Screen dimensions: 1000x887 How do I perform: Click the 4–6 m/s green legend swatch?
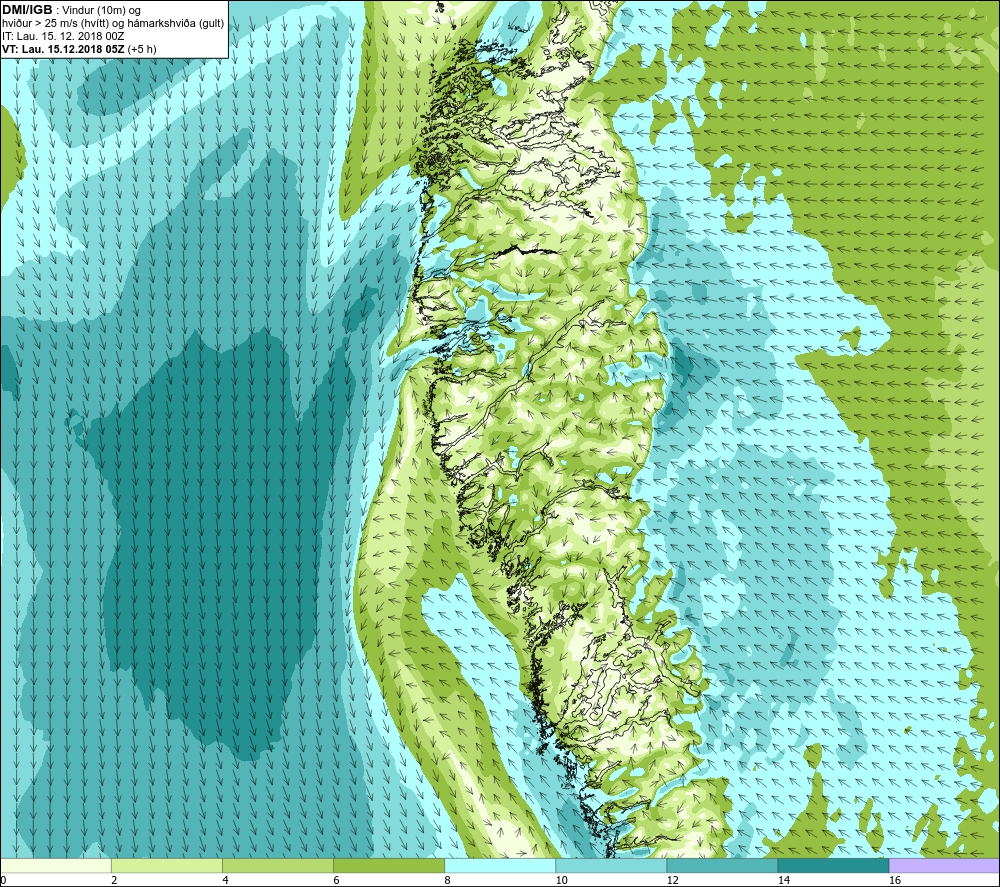pyautogui.click(x=277, y=866)
